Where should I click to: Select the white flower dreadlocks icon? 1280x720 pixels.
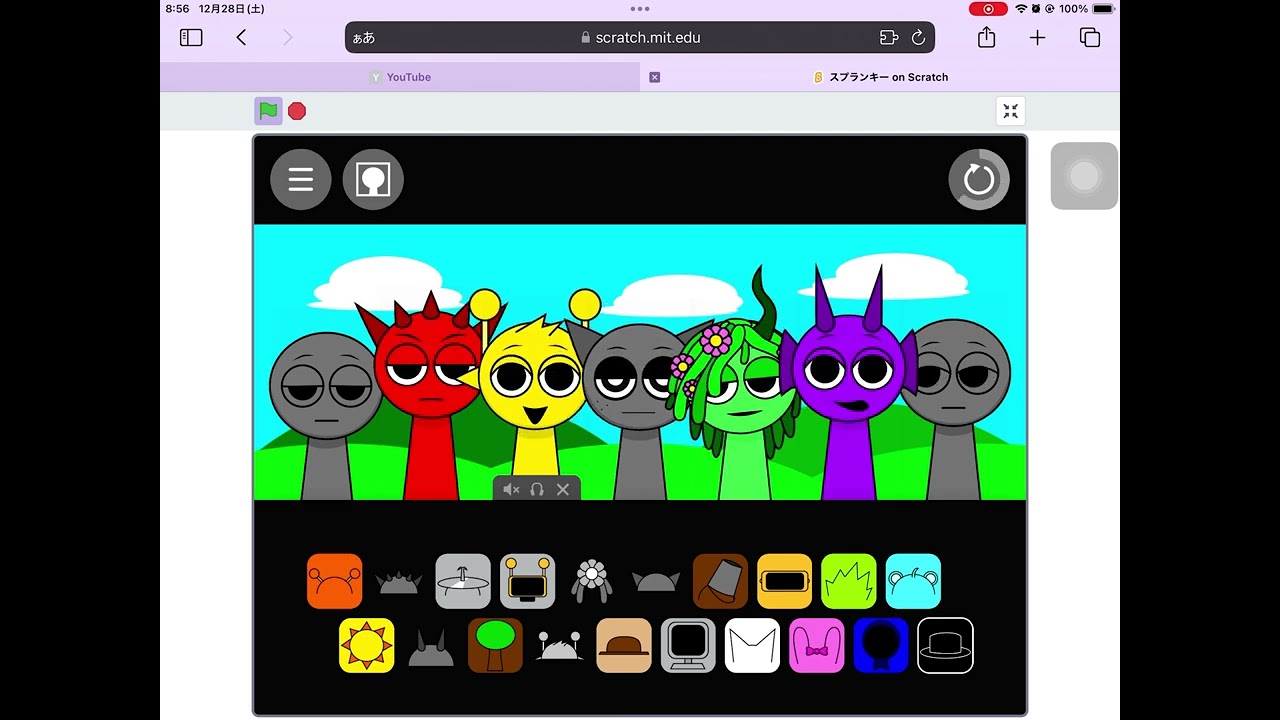(591, 581)
